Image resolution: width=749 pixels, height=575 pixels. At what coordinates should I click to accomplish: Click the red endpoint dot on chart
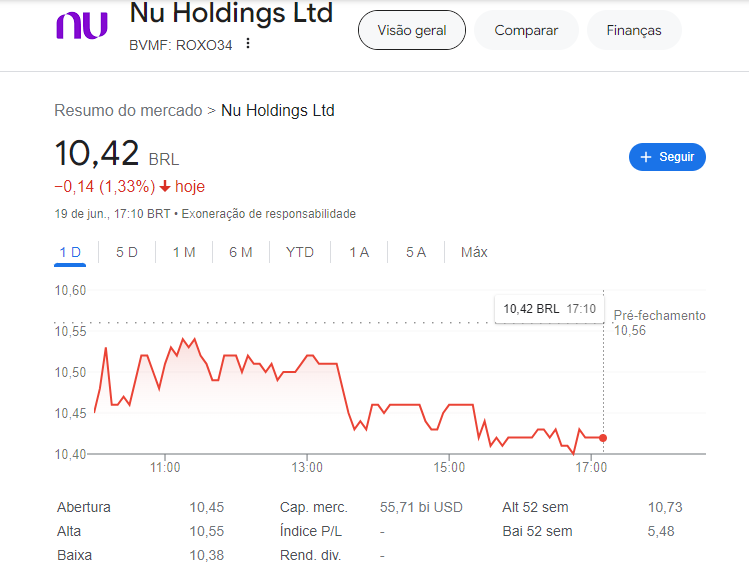tap(603, 438)
